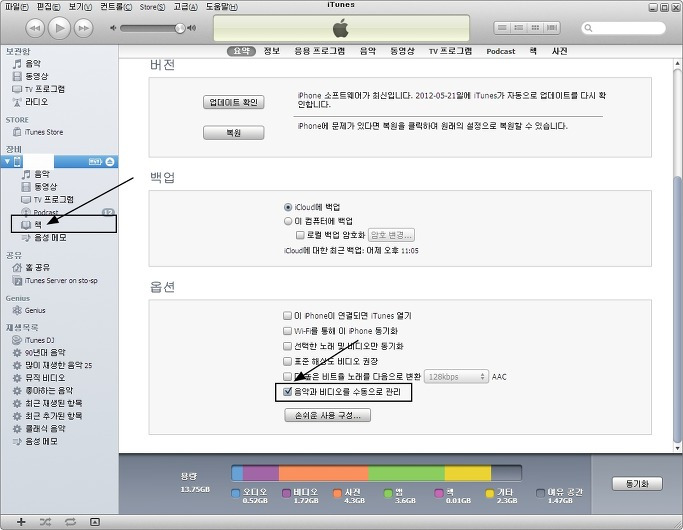
Task: Open the 고급 menu
Action: tap(185, 7)
